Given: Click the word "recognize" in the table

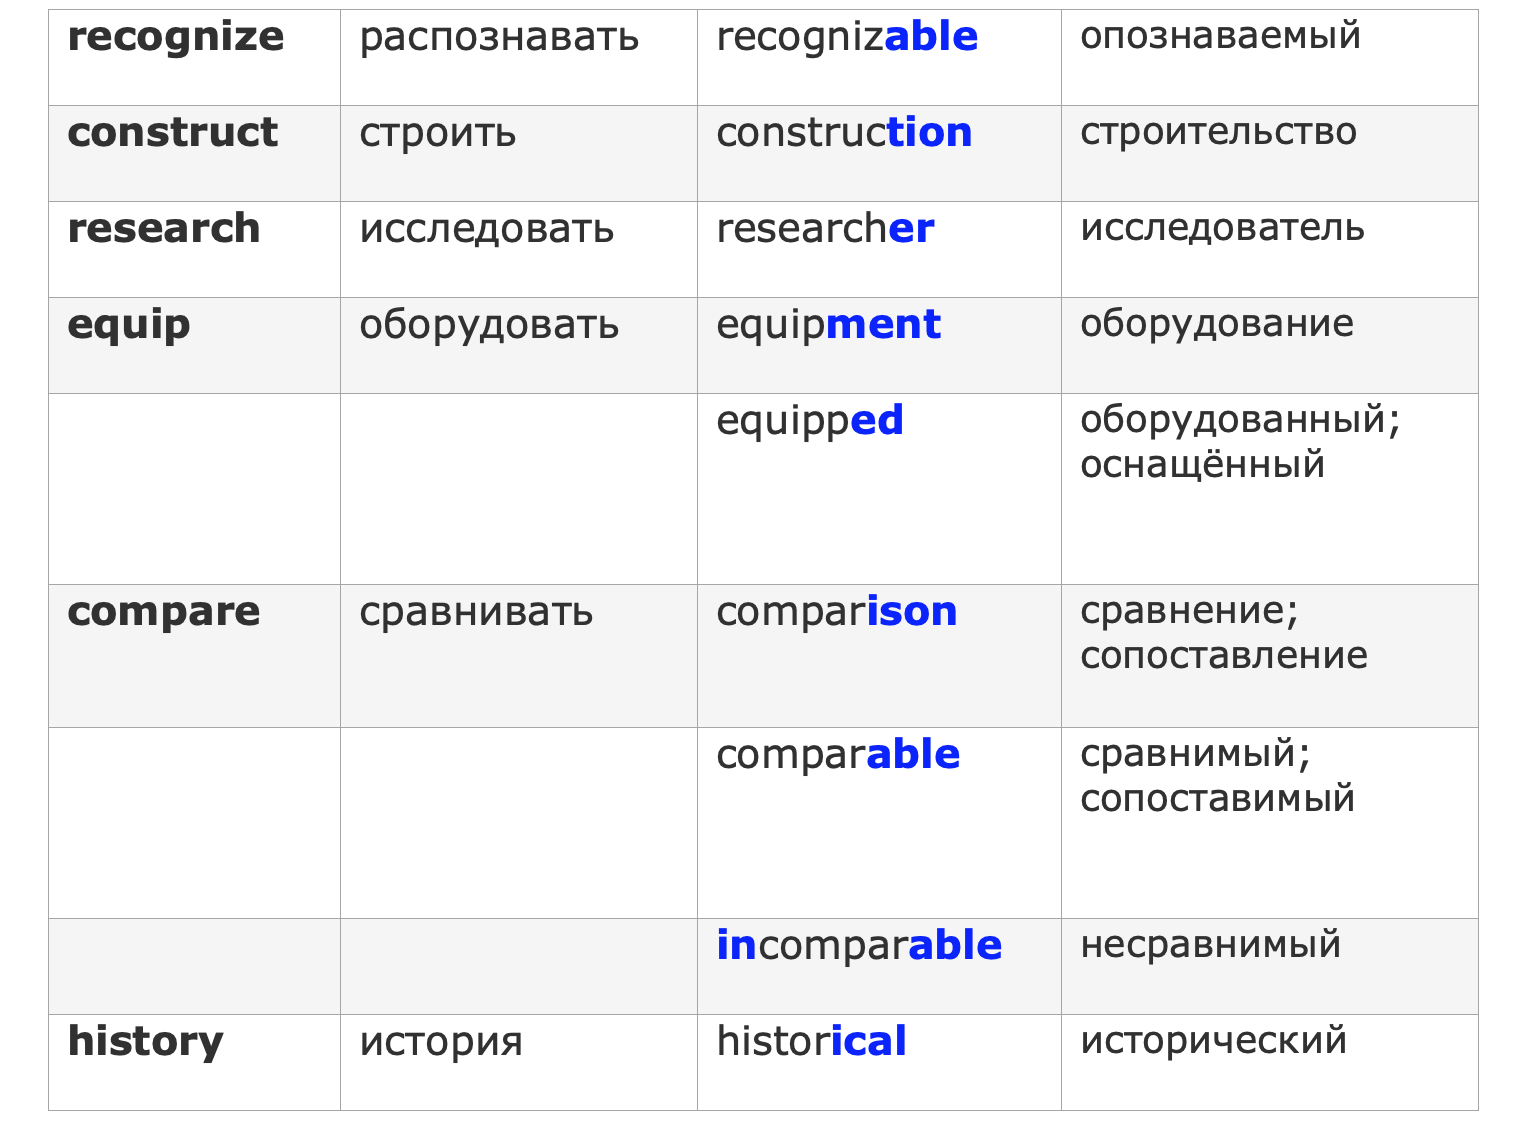Looking at the screenshot, I should coord(176,38).
